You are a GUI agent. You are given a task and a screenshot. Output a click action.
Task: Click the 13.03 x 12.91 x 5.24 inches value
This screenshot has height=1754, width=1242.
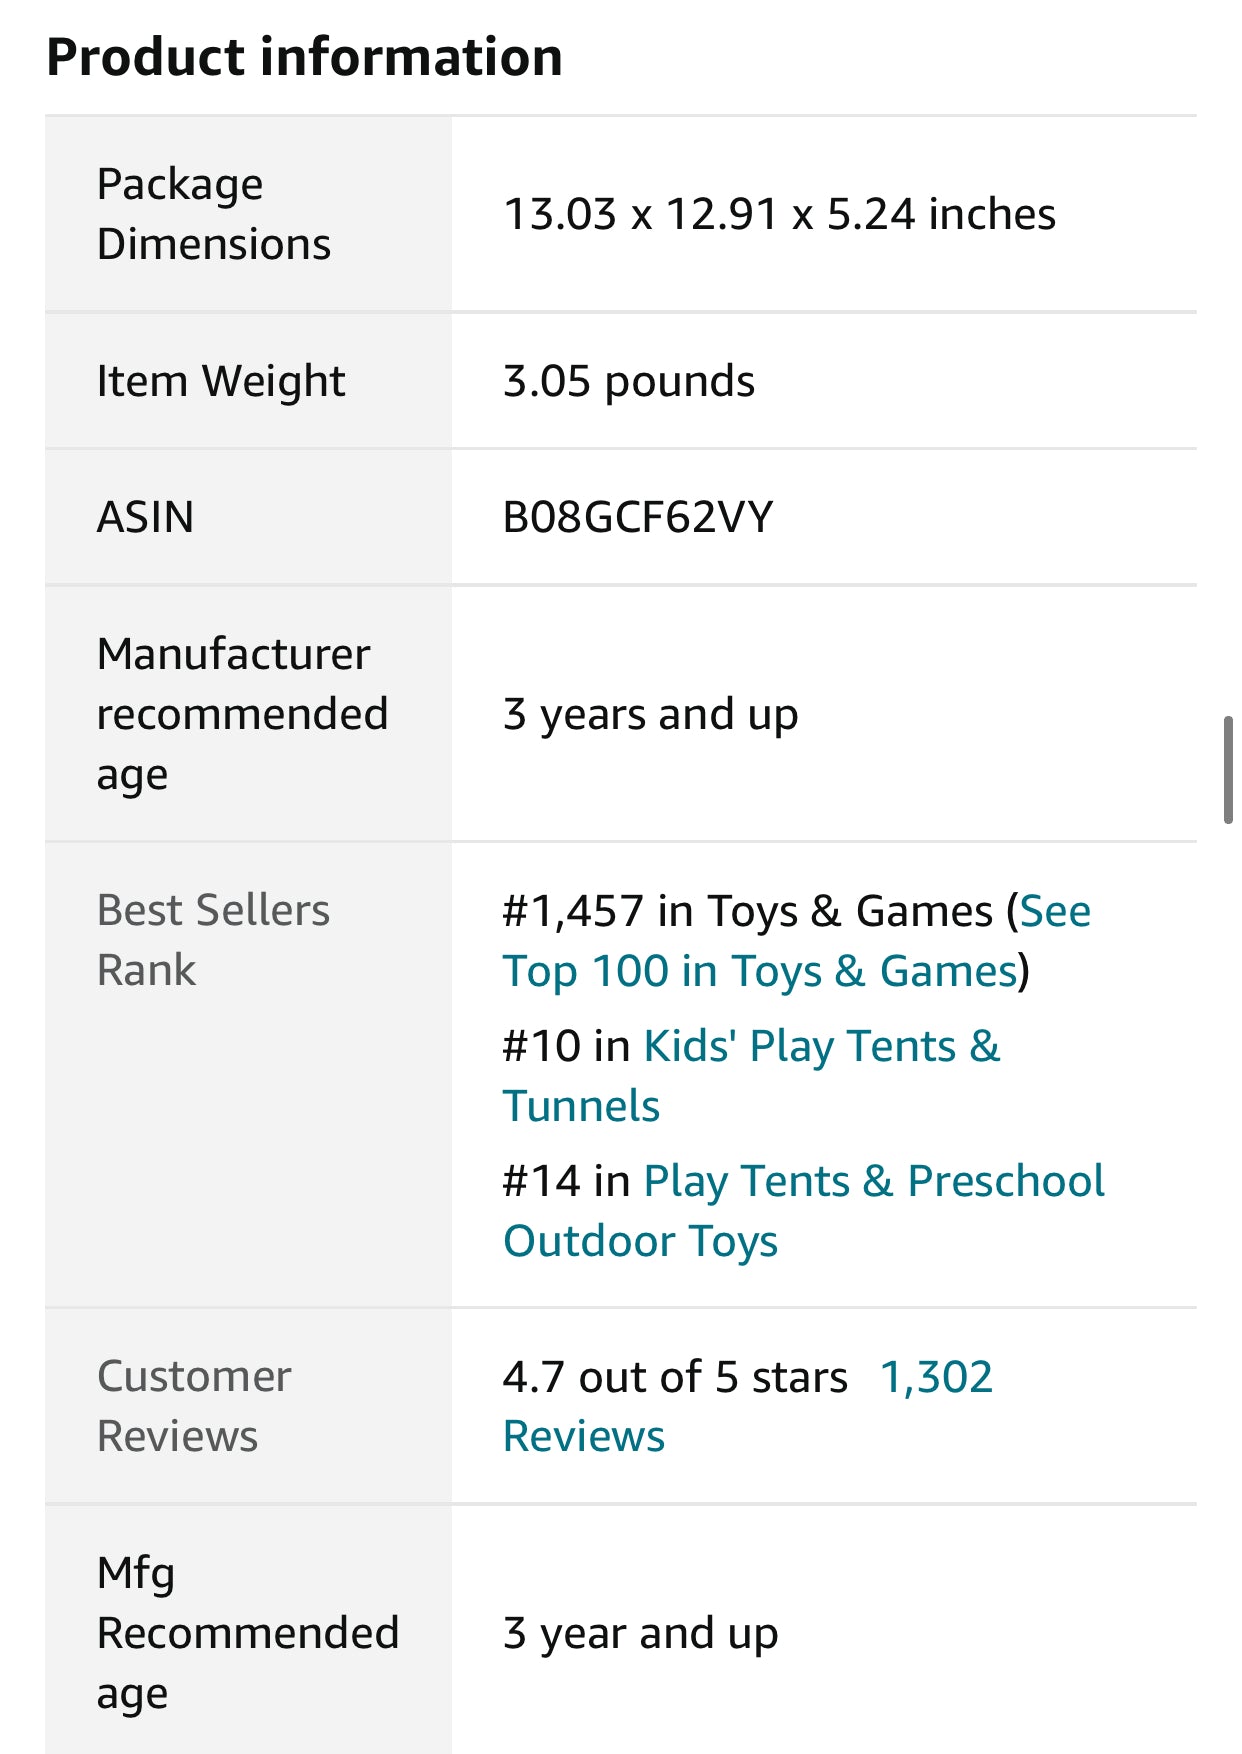point(779,214)
